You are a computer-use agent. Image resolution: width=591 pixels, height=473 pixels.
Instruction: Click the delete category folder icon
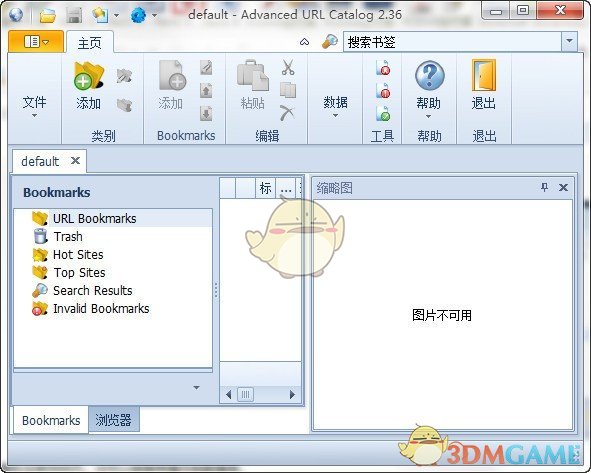(x=124, y=105)
